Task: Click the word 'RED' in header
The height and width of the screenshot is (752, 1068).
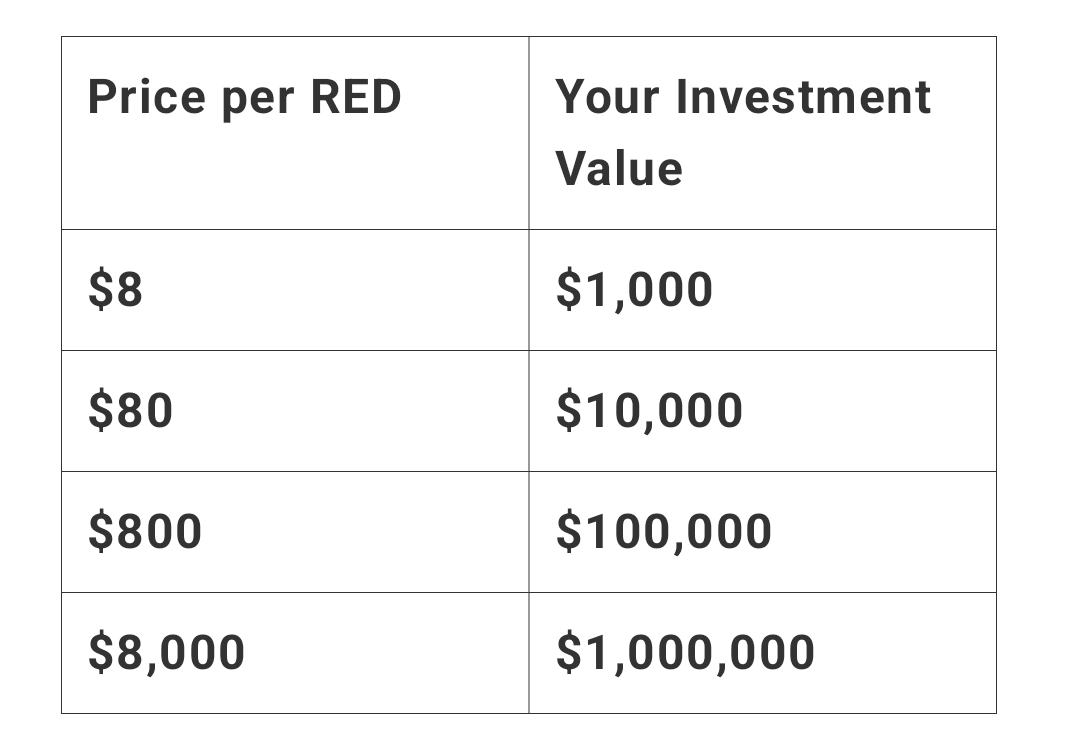Action: 356,97
